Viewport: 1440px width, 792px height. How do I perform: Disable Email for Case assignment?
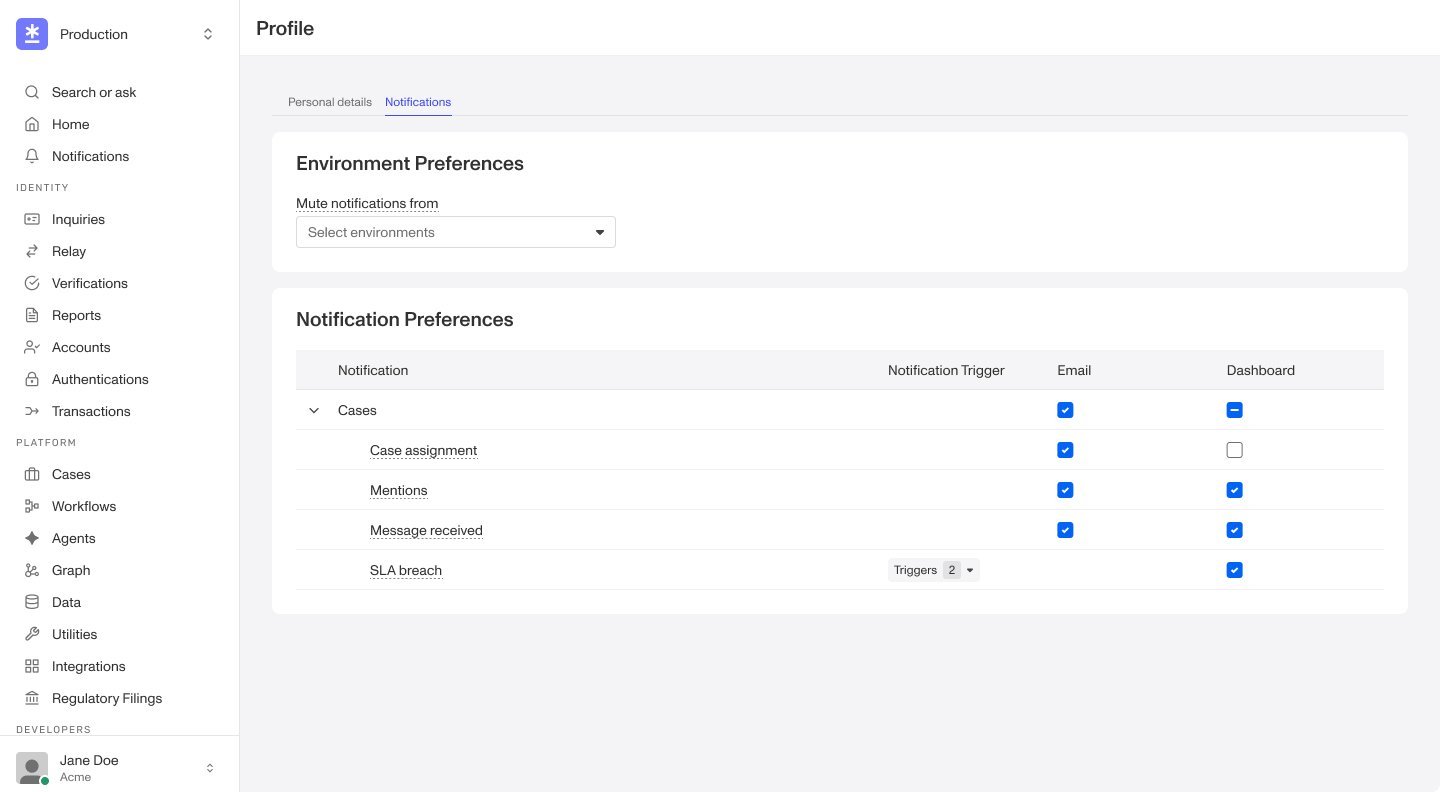[1065, 450]
